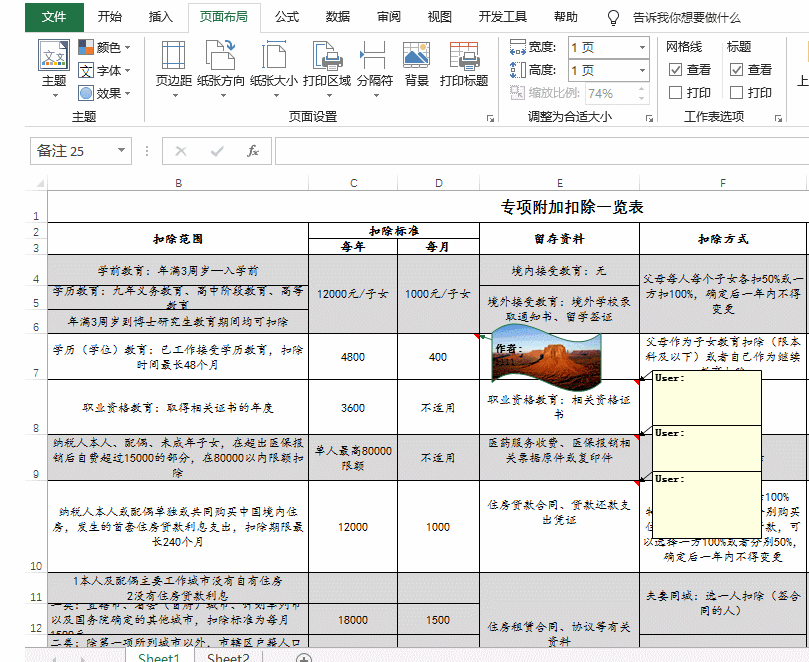Switch to the 数据 tab

[338, 17]
